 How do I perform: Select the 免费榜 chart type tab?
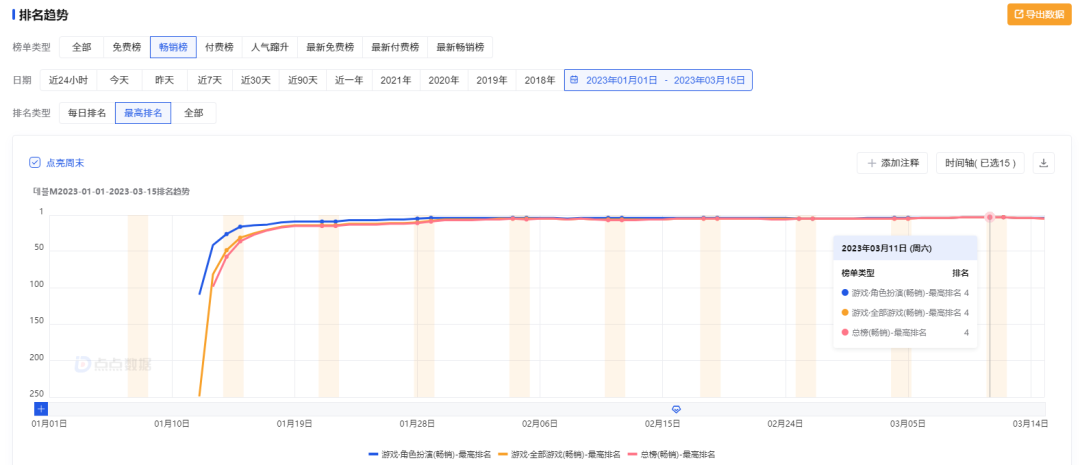(127, 48)
